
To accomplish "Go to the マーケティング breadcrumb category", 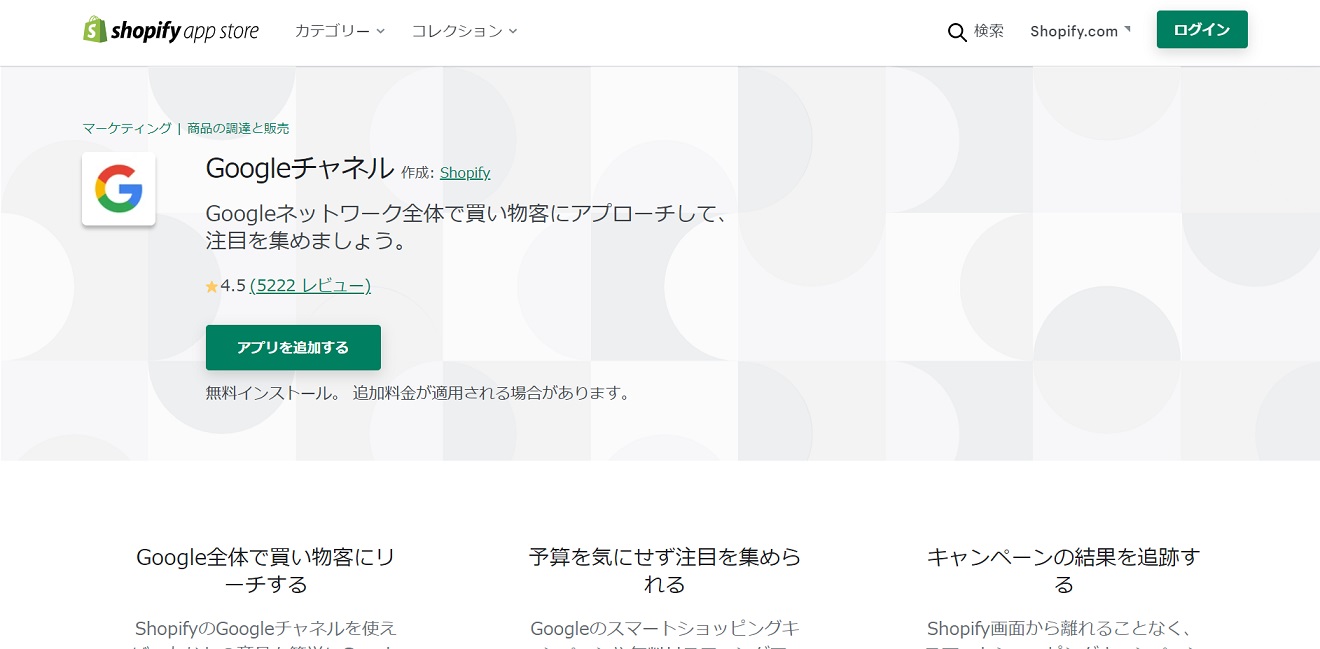I will tap(127, 128).
